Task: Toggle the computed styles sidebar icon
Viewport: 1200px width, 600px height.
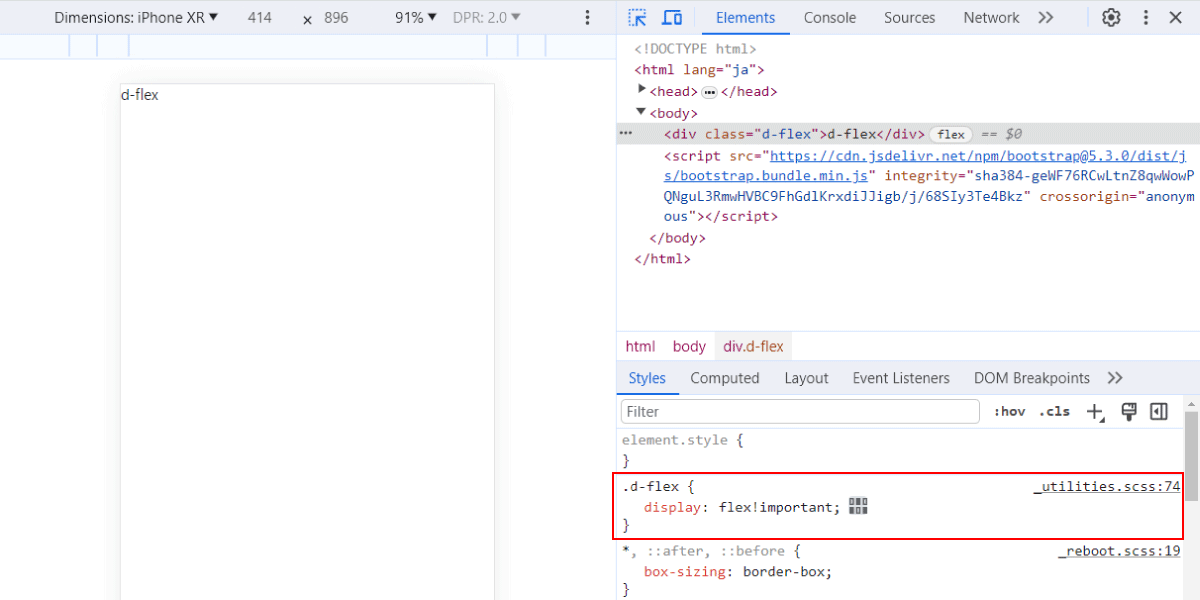Action: pos(1159,411)
